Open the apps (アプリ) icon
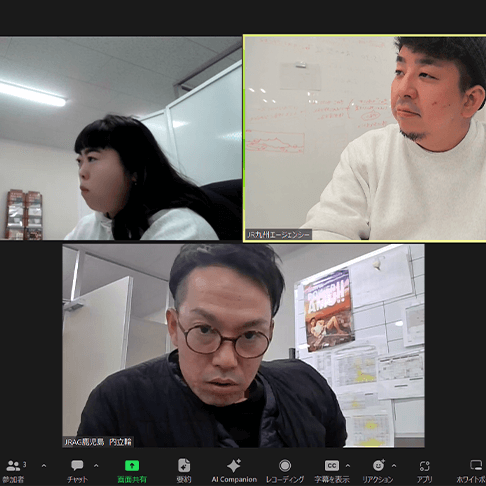486x486 pixels. pos(424,466)
